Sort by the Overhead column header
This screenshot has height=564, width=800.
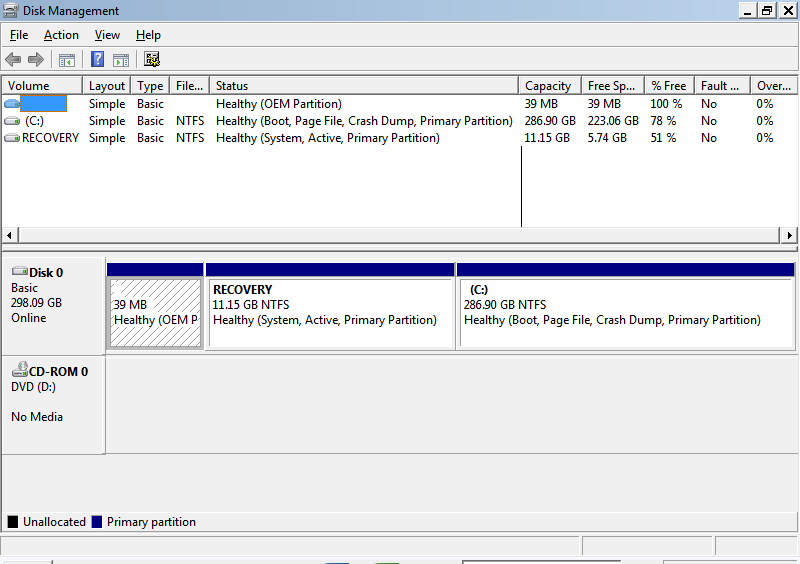coord(774,86)
